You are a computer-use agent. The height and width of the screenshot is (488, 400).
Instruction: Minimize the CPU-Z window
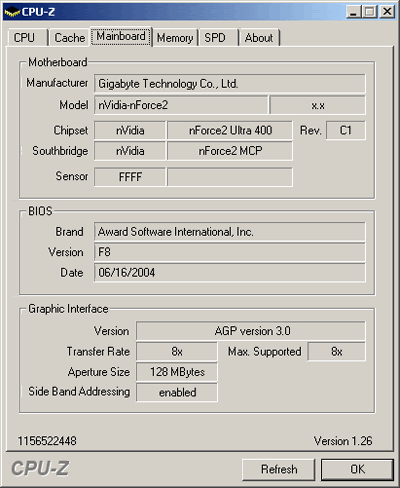(354, 12)
